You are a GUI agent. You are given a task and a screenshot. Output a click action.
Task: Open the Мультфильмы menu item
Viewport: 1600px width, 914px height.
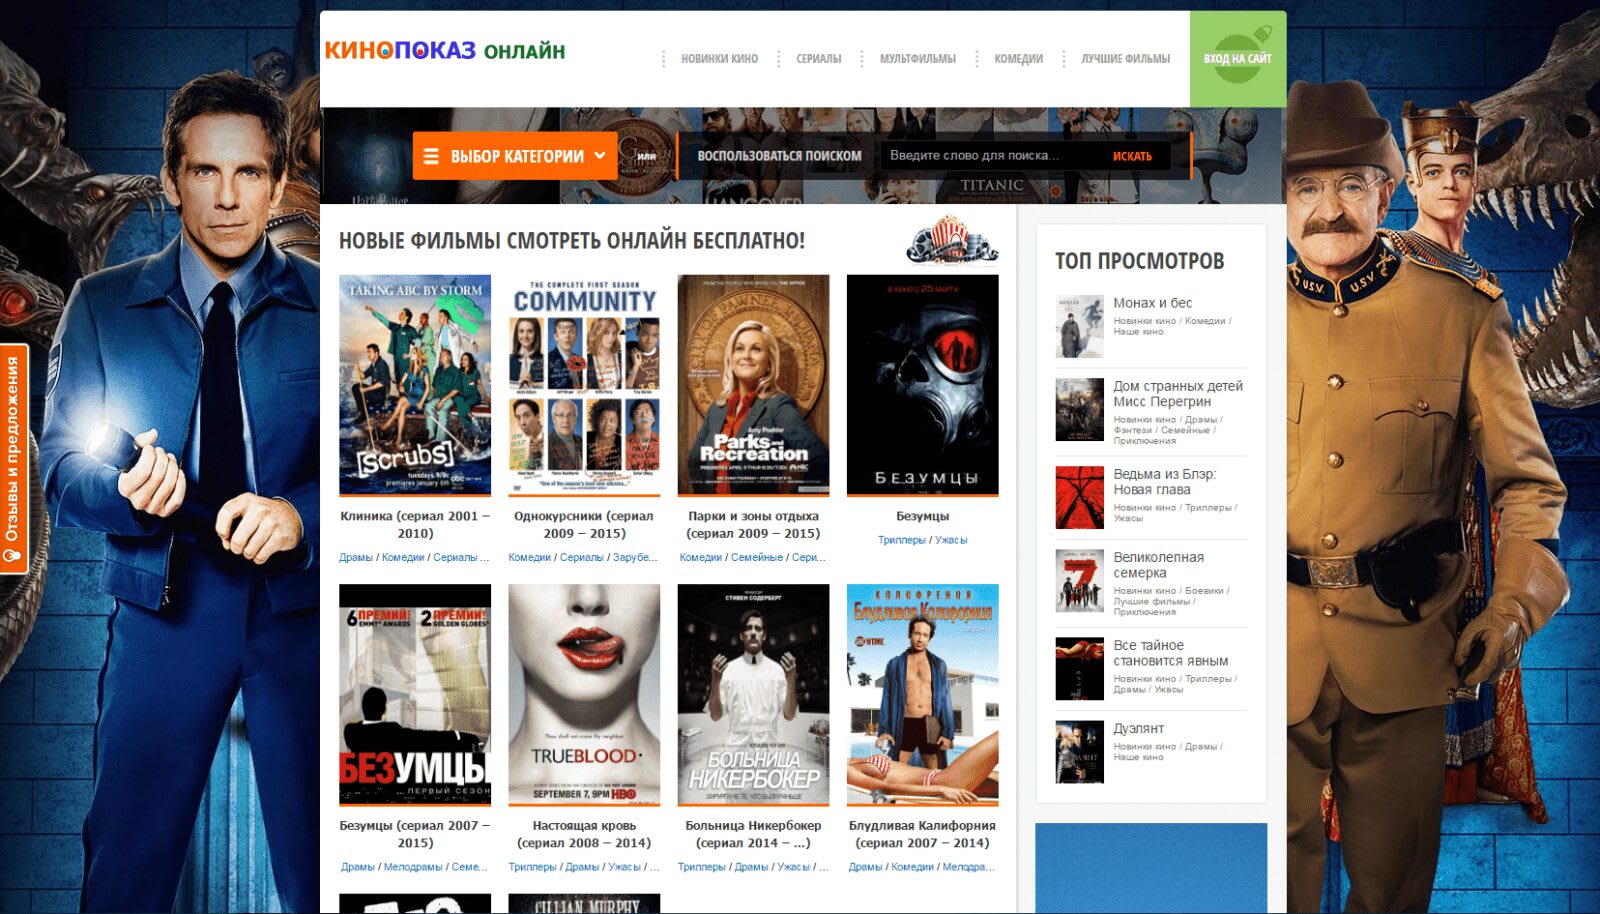917,59
